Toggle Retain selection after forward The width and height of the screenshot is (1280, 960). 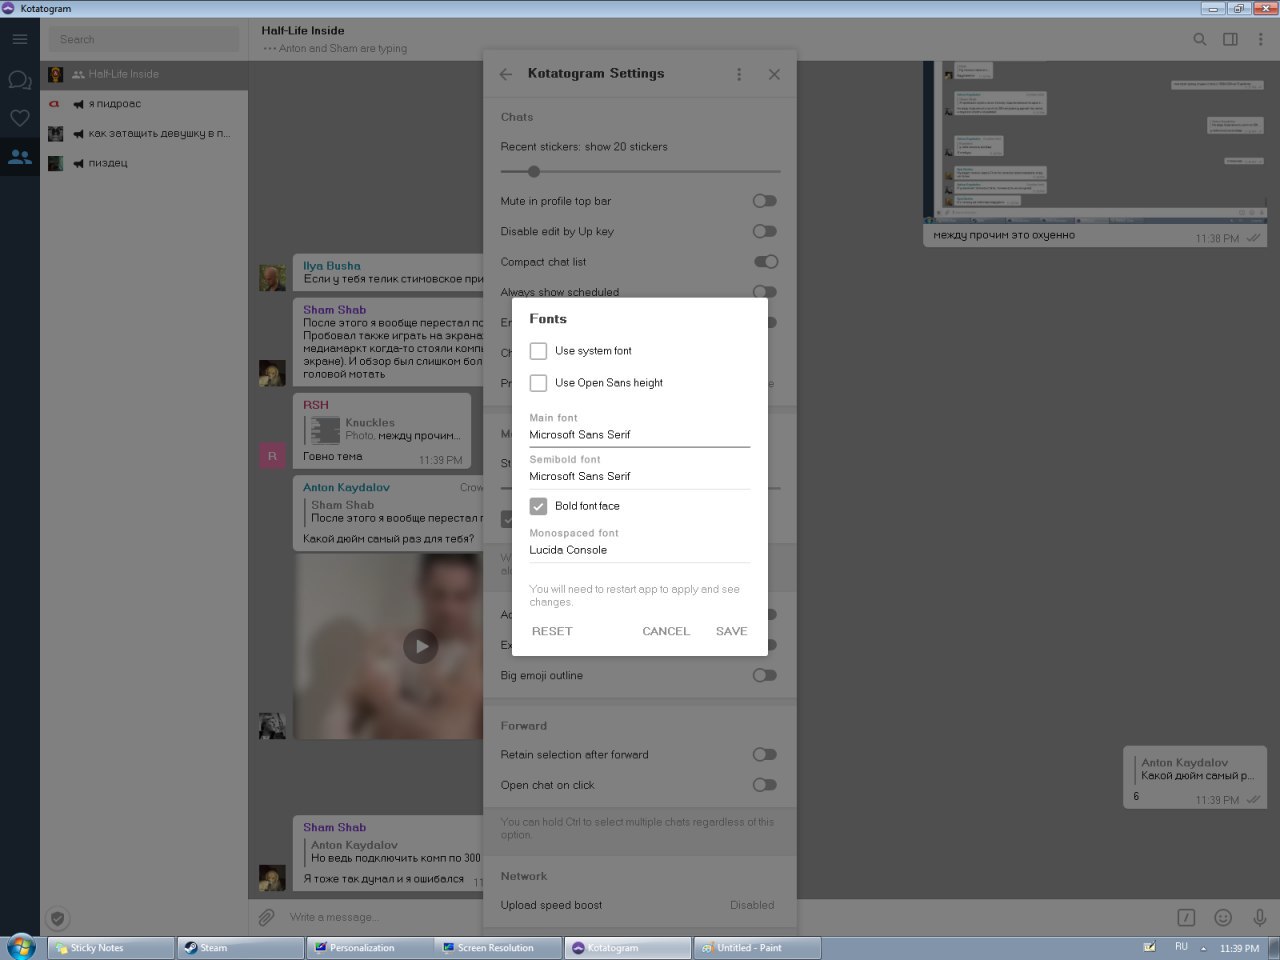pos(765,755)
